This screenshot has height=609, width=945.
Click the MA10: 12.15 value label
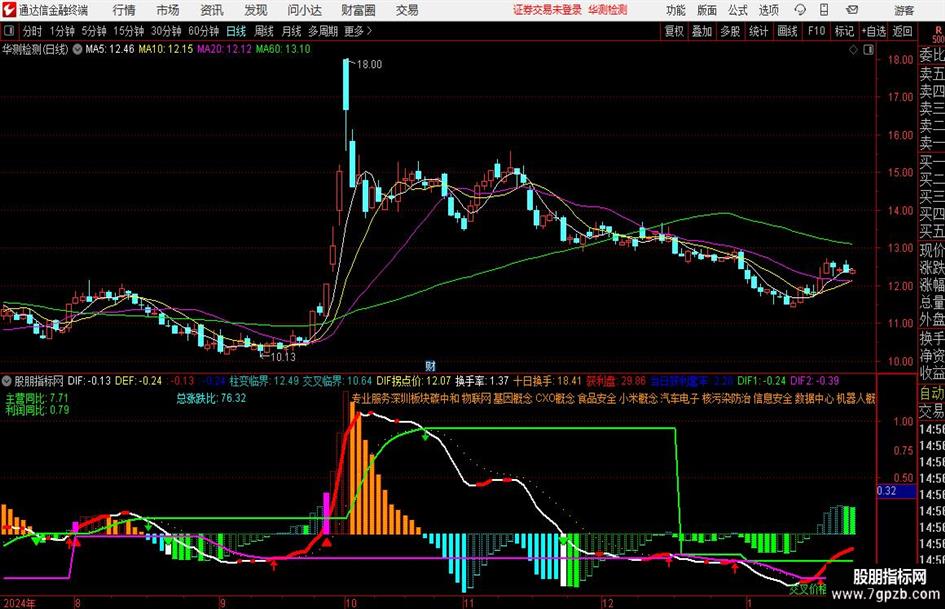(x=166, y=49)
